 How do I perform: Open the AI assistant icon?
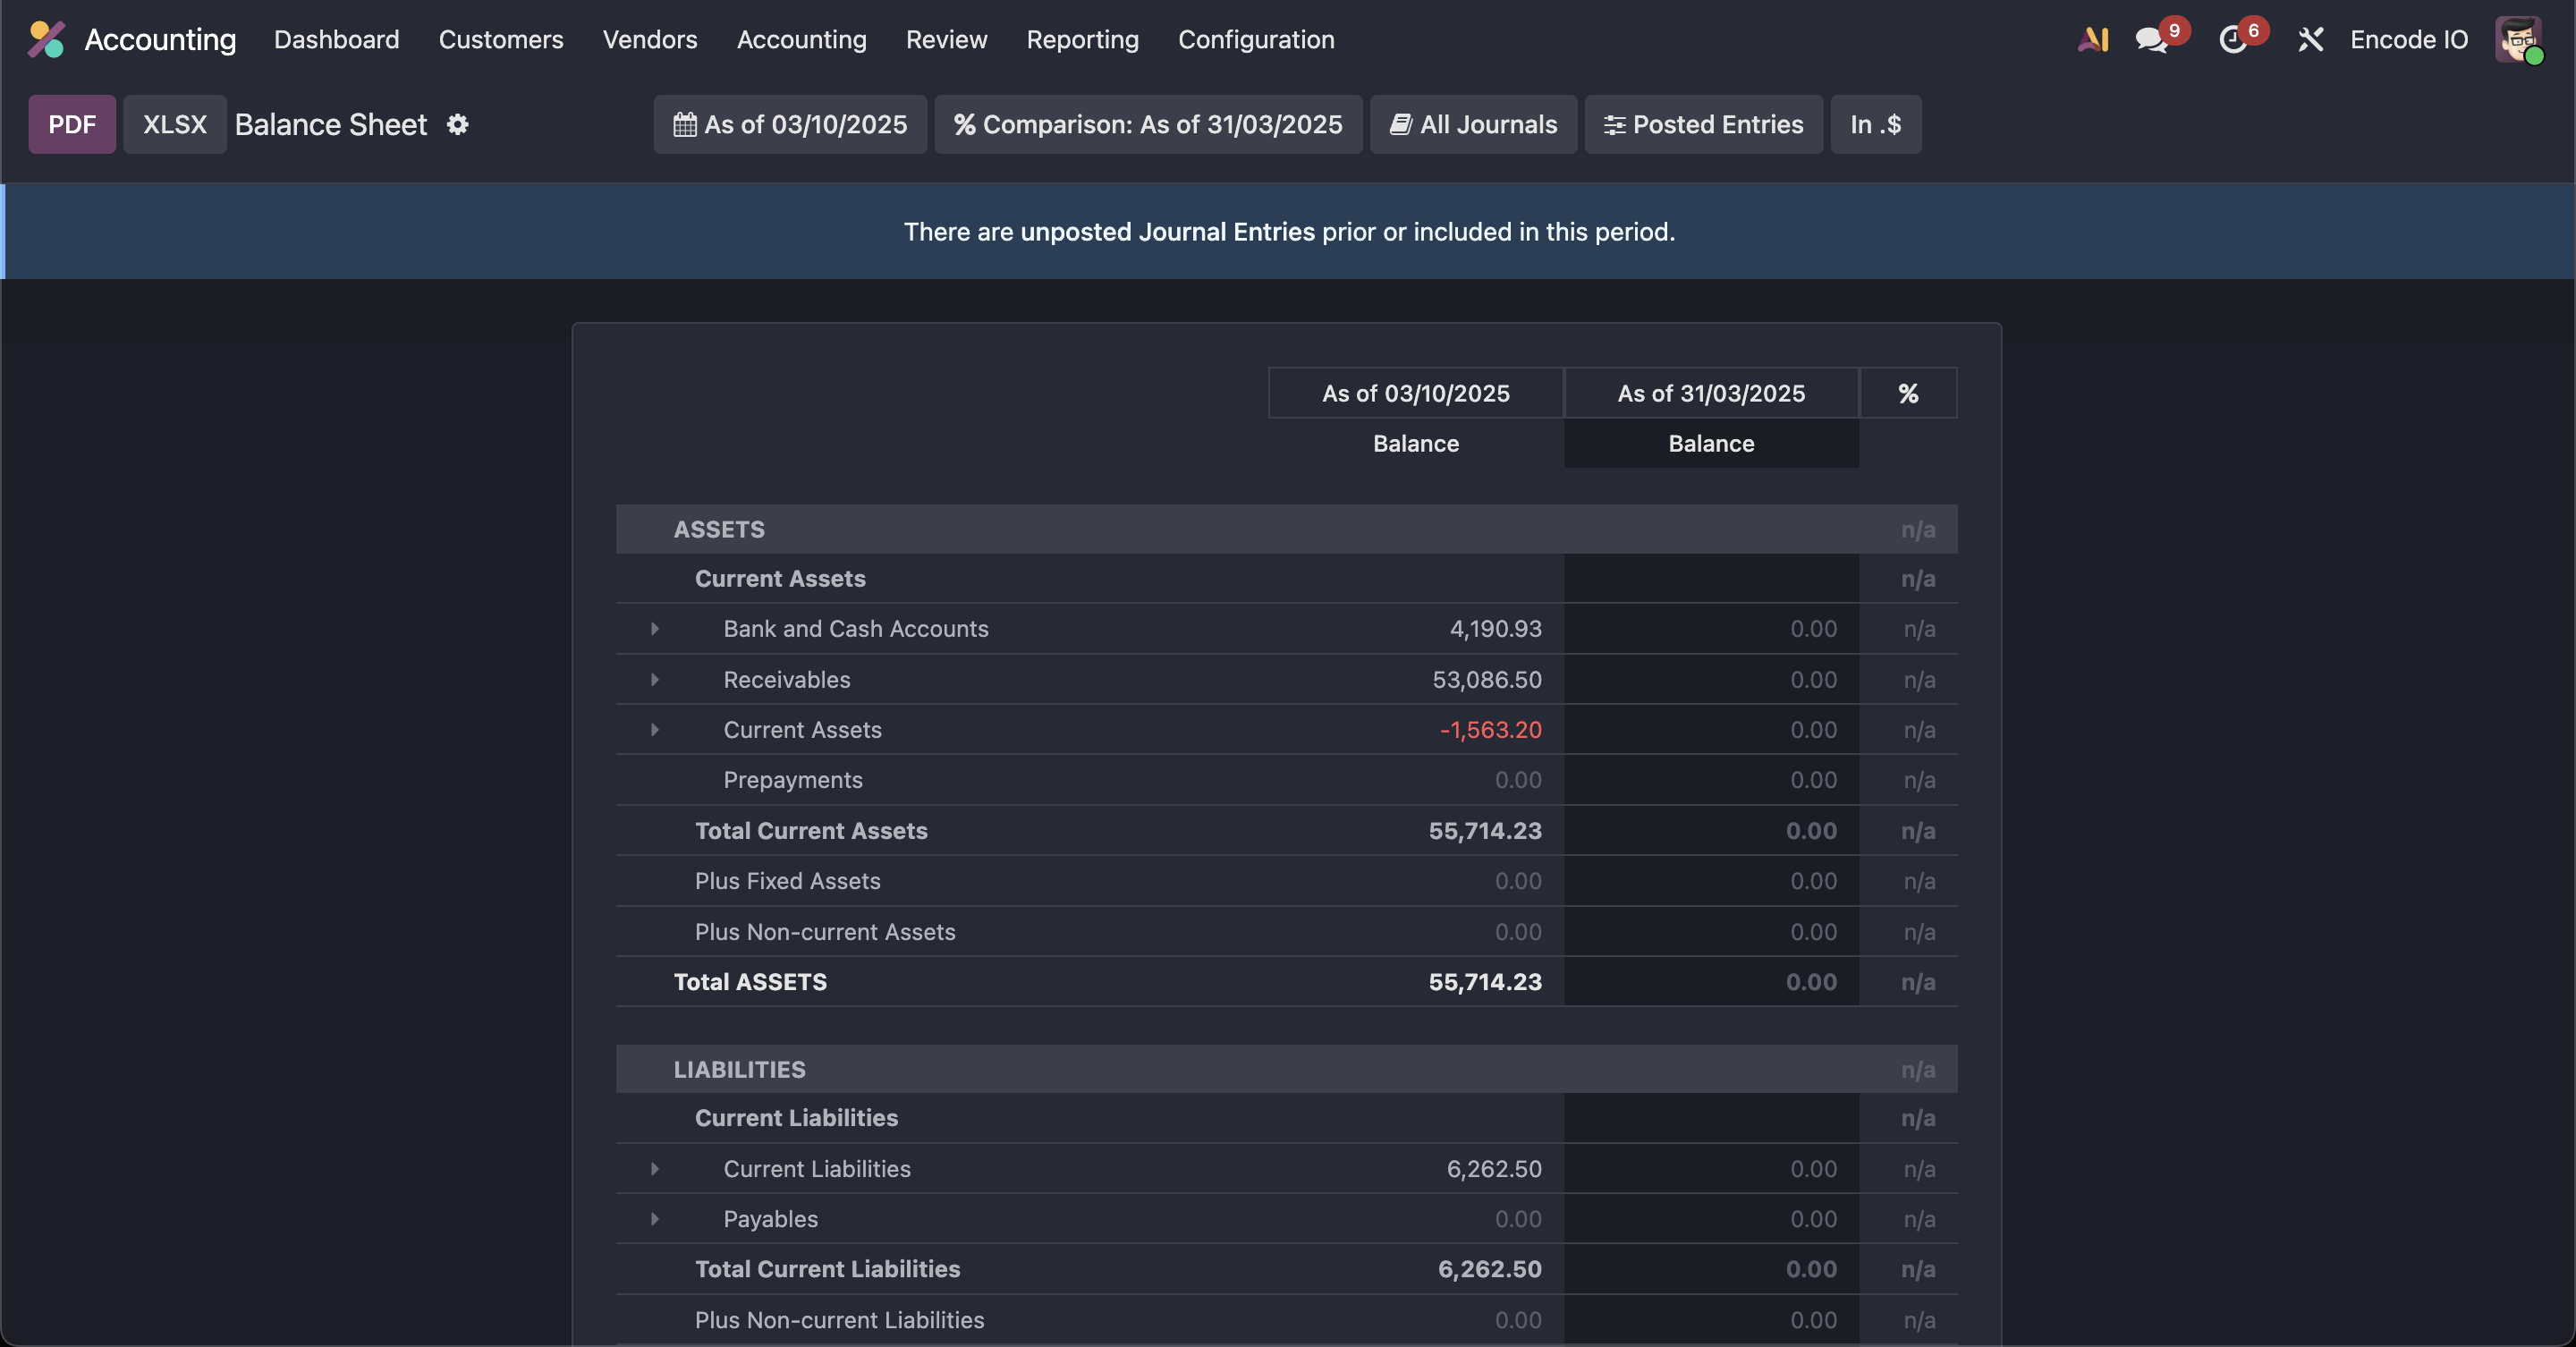tap(2092, 39)
